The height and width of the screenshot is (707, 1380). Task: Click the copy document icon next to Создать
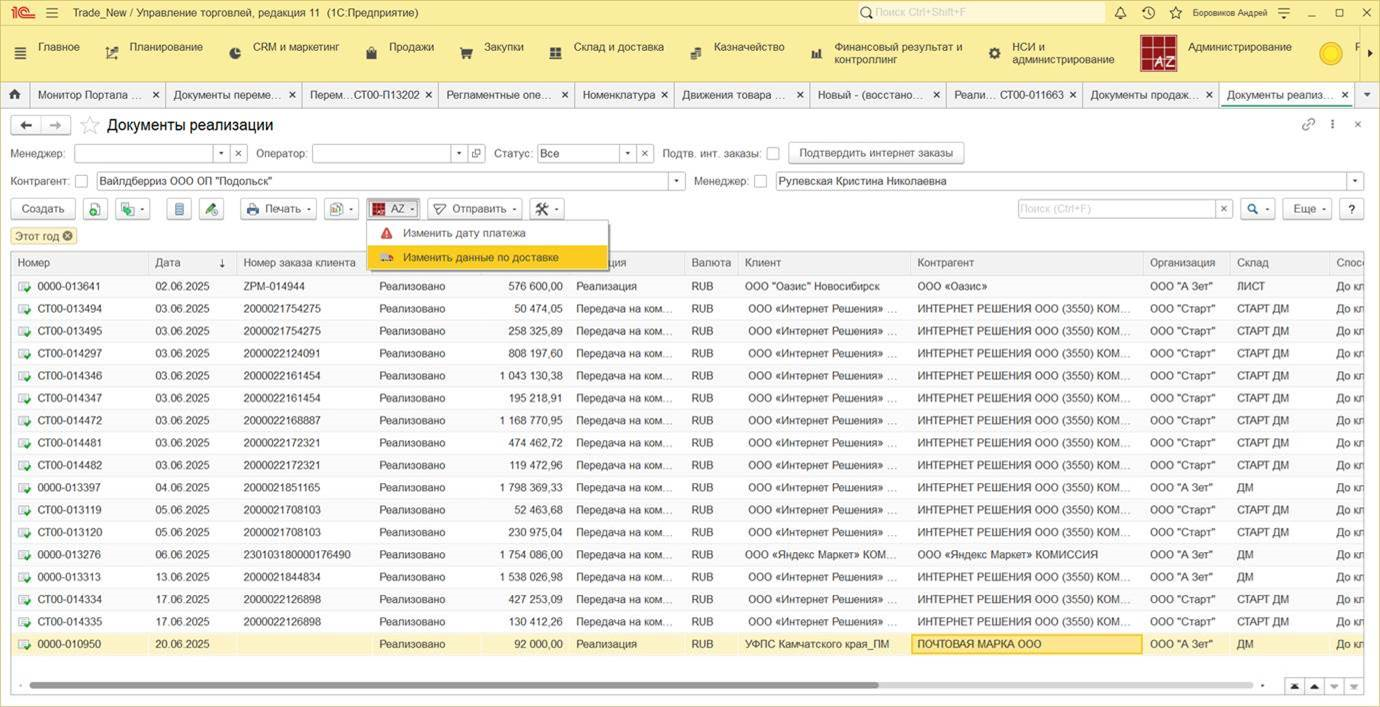[x=94, y=209]
